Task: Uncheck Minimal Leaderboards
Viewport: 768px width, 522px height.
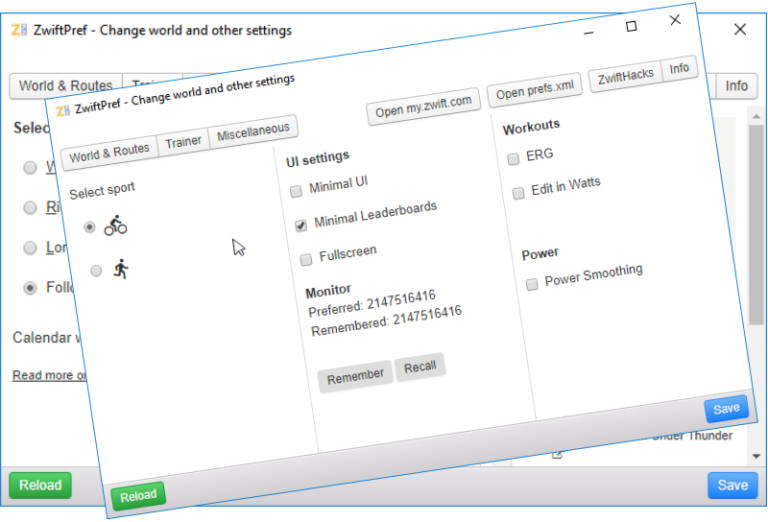Action: click(301, 225)
